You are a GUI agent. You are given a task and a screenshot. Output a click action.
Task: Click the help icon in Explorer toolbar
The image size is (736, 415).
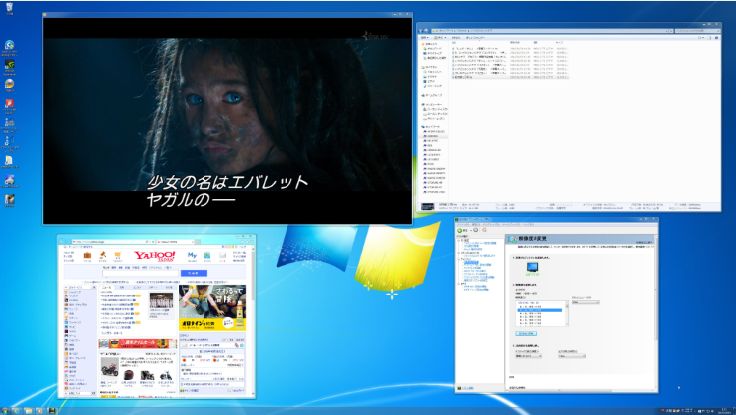[717, 38]
